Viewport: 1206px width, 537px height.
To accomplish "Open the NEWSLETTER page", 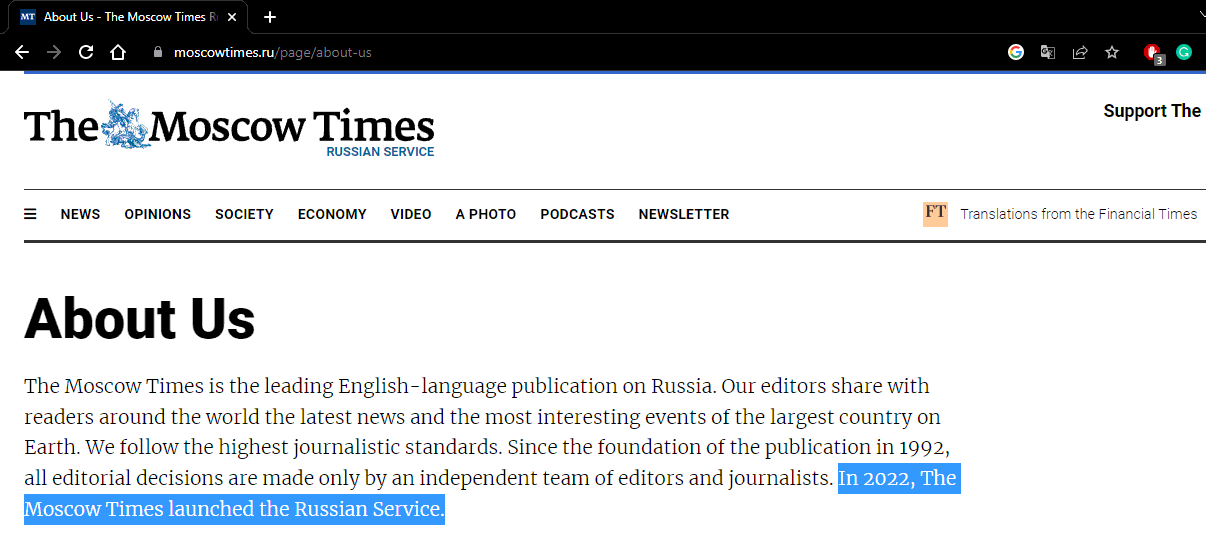I will pos(684,214).
